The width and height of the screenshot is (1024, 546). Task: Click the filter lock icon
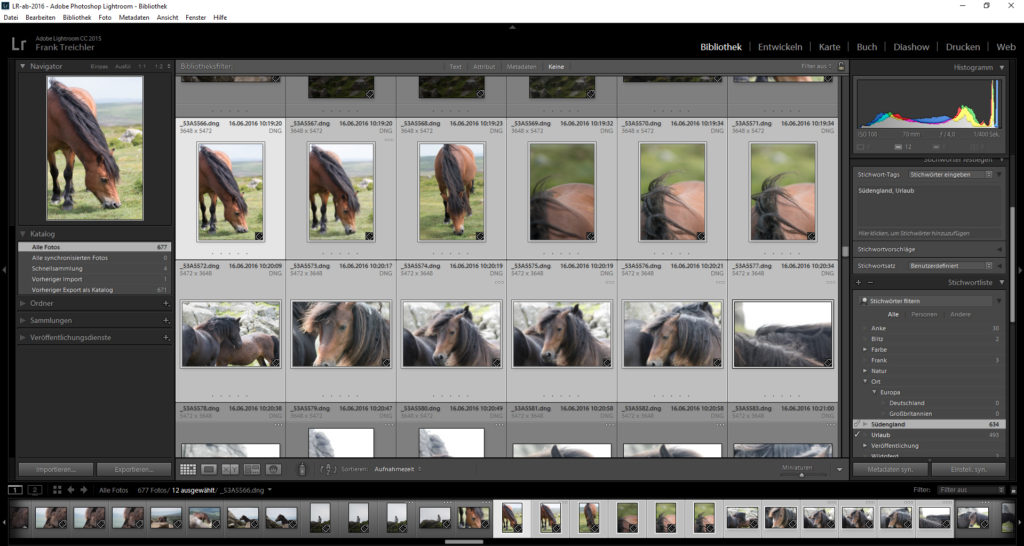[841, 67]
